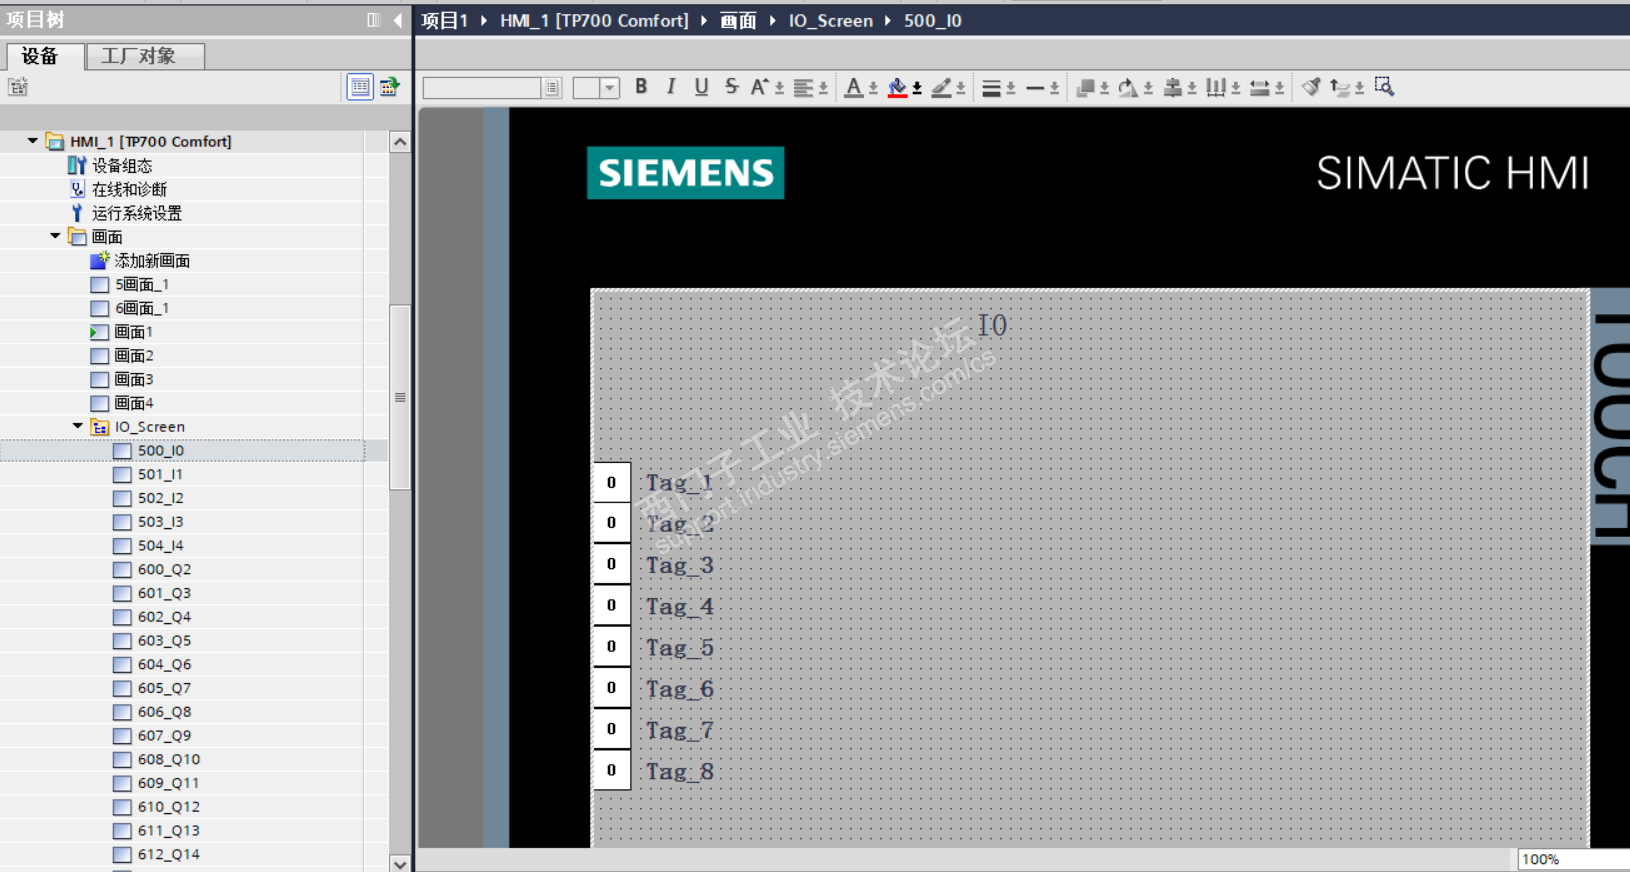1630x872 pixels.
Task: Open 运行系统设置 in the project tree
Action: (x=137, y=213)
